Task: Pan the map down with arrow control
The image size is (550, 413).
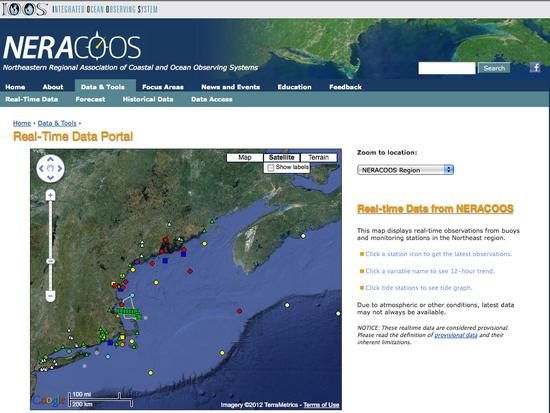Action: click(x=51, y=178)
